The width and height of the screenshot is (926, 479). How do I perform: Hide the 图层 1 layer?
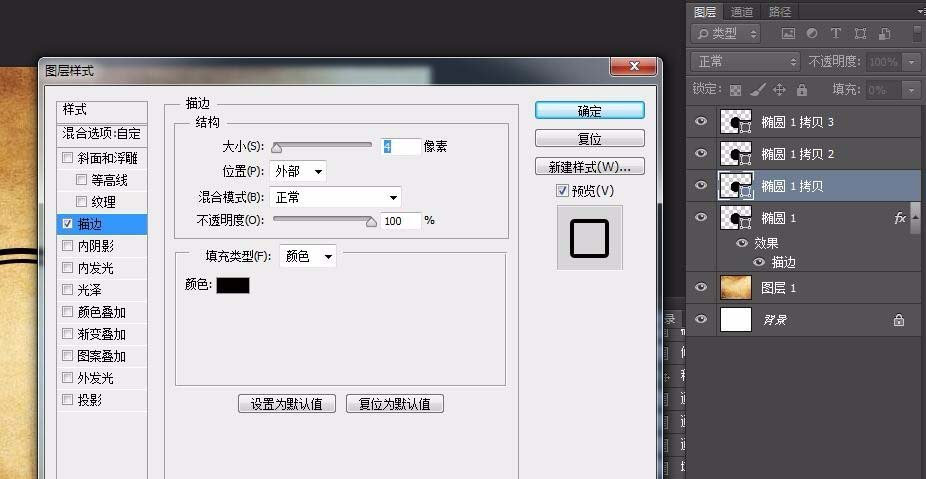tap(701, 287)
